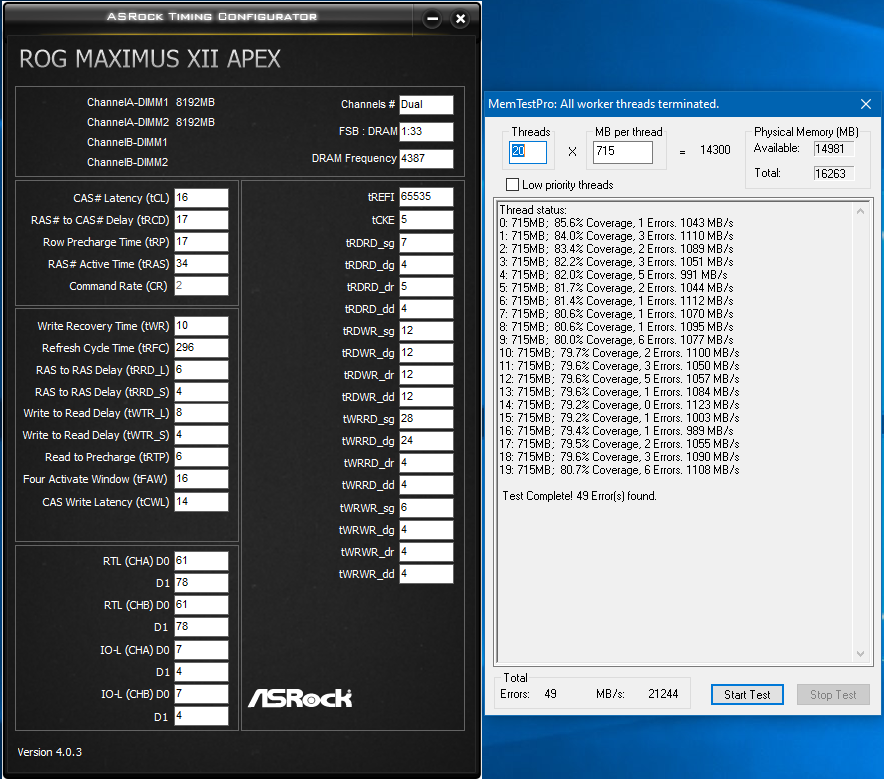Click the tWRWR_dd value field
This screenshot has width=884, height=779.
tap(426, 574)
